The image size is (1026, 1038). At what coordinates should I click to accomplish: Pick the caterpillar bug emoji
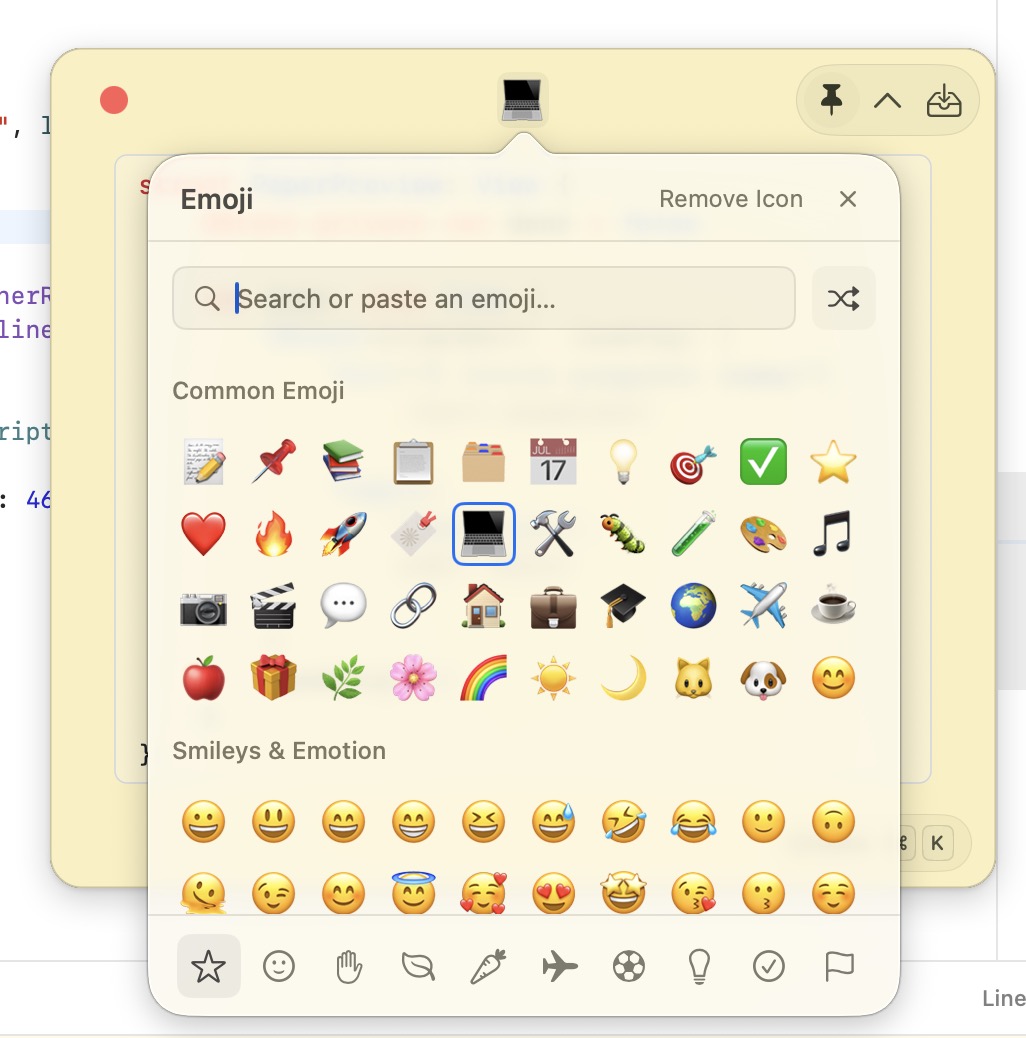[x=624, y=534]
